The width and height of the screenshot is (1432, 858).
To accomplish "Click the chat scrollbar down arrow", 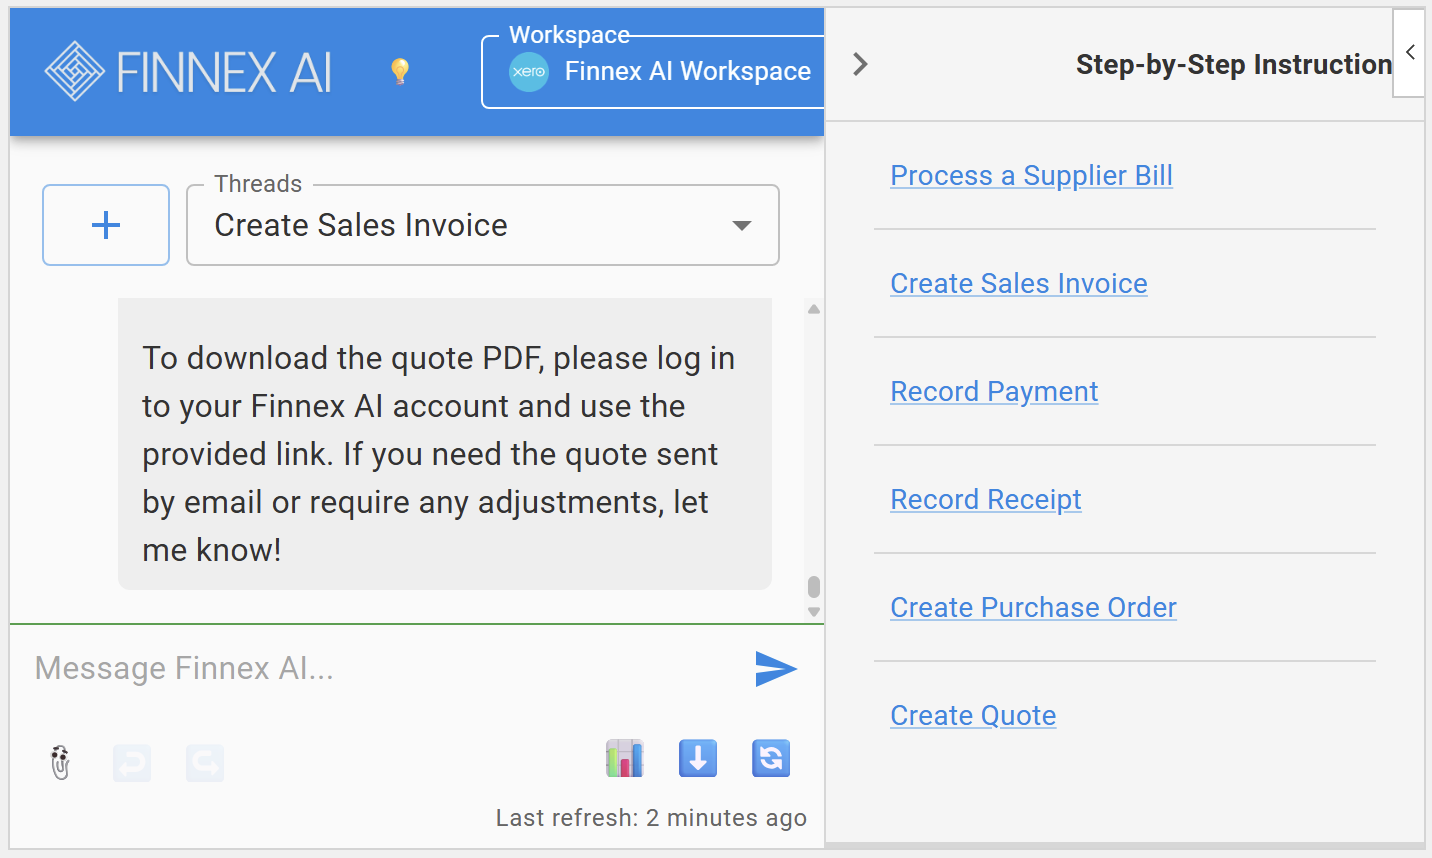I will pyautogui.click(x=814, y=612).
